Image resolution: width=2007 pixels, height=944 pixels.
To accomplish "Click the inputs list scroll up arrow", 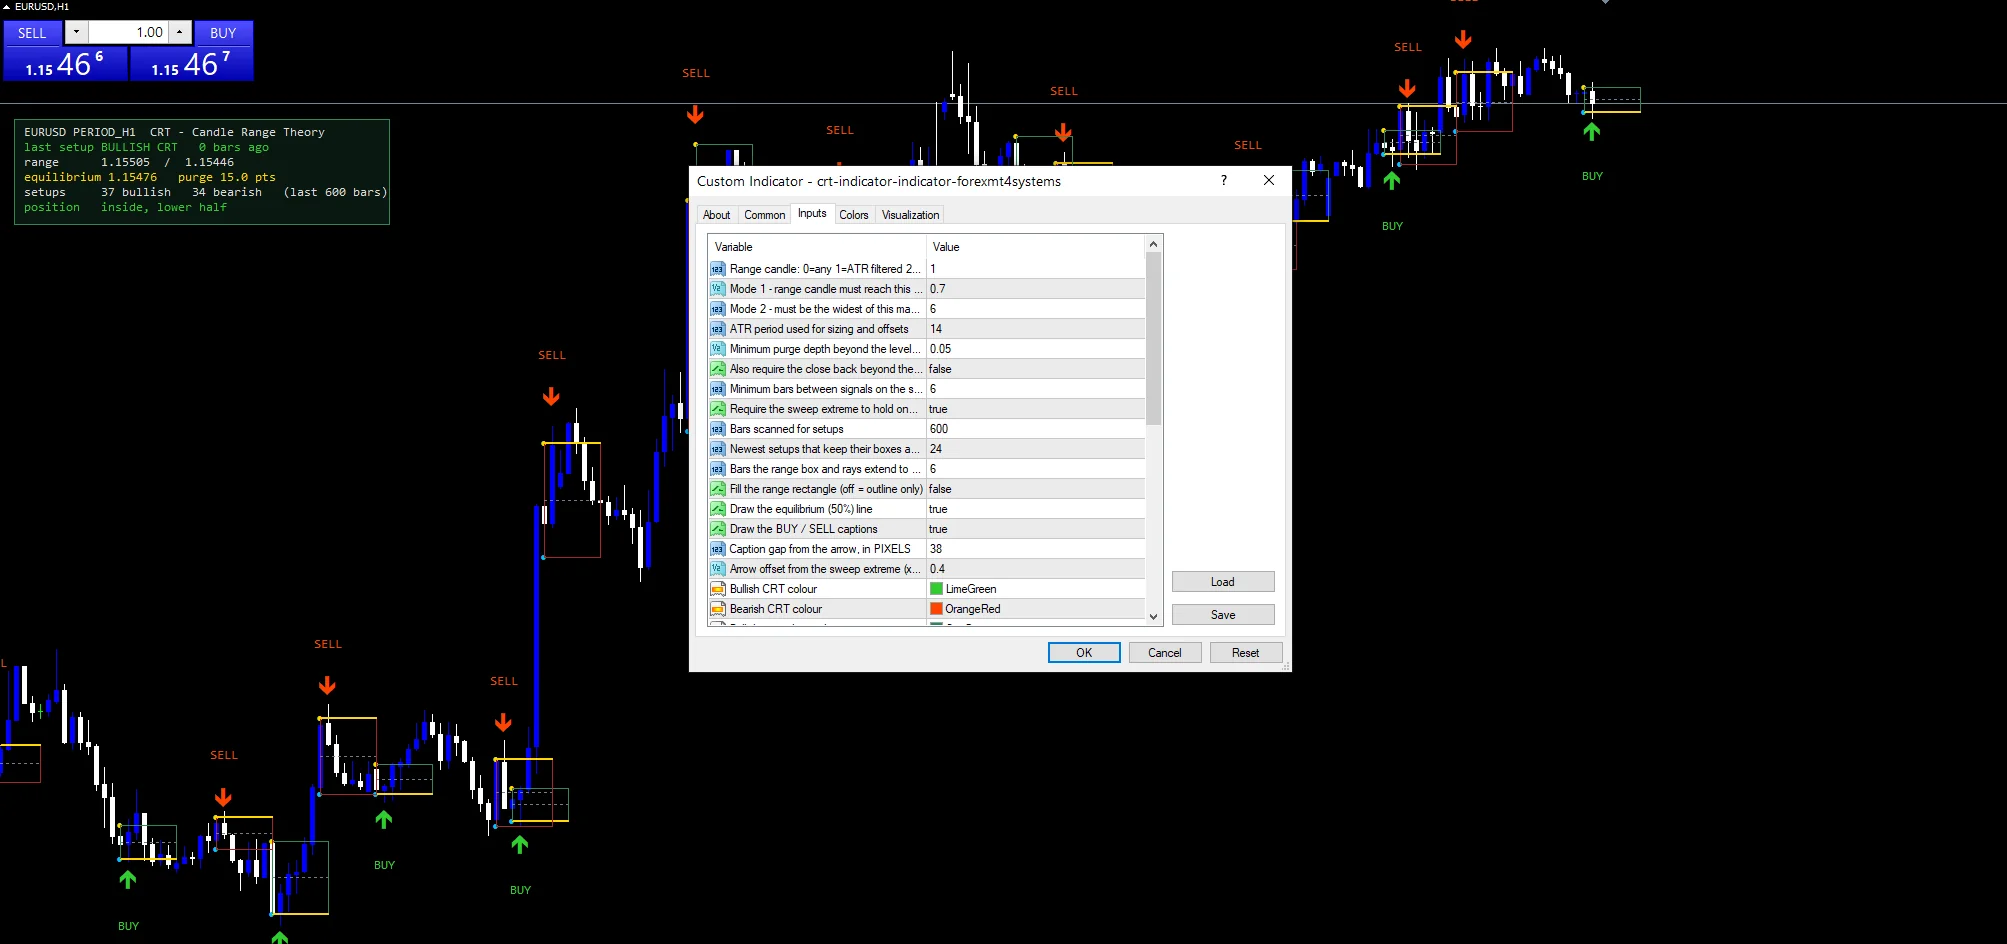I will (x=1153, y=244).
